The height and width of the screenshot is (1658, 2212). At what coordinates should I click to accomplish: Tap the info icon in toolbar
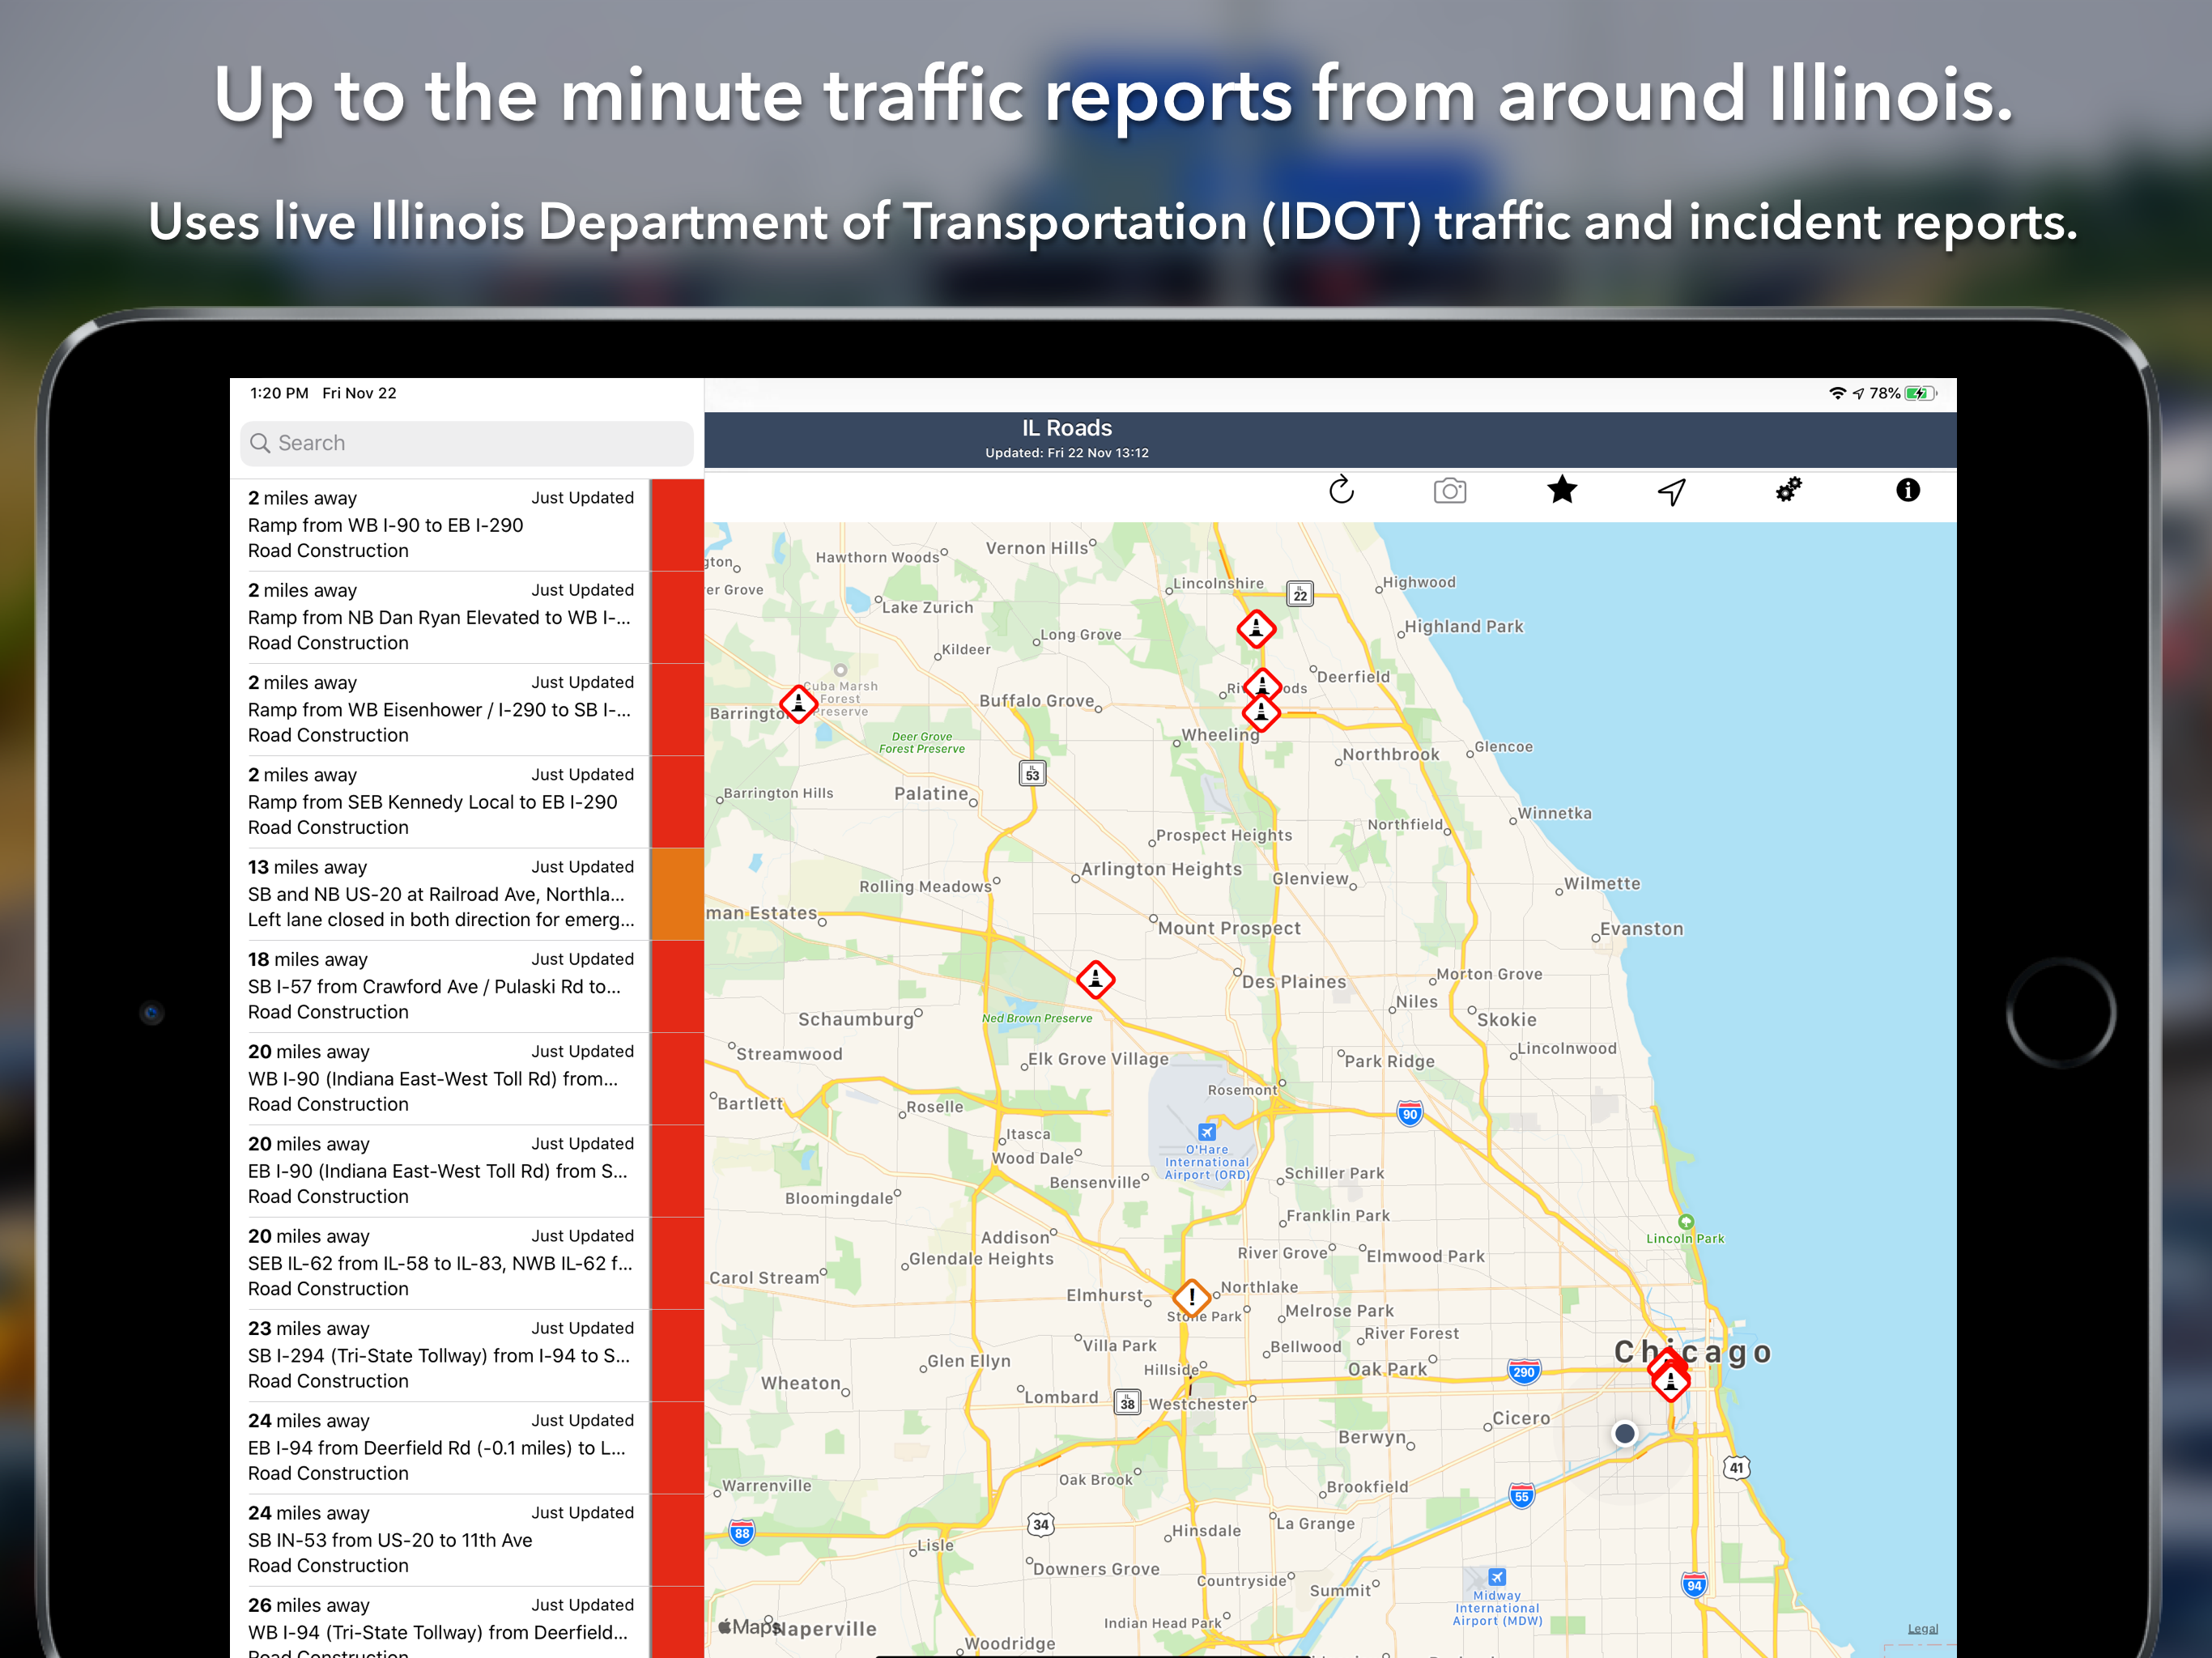pos(1907,490)
